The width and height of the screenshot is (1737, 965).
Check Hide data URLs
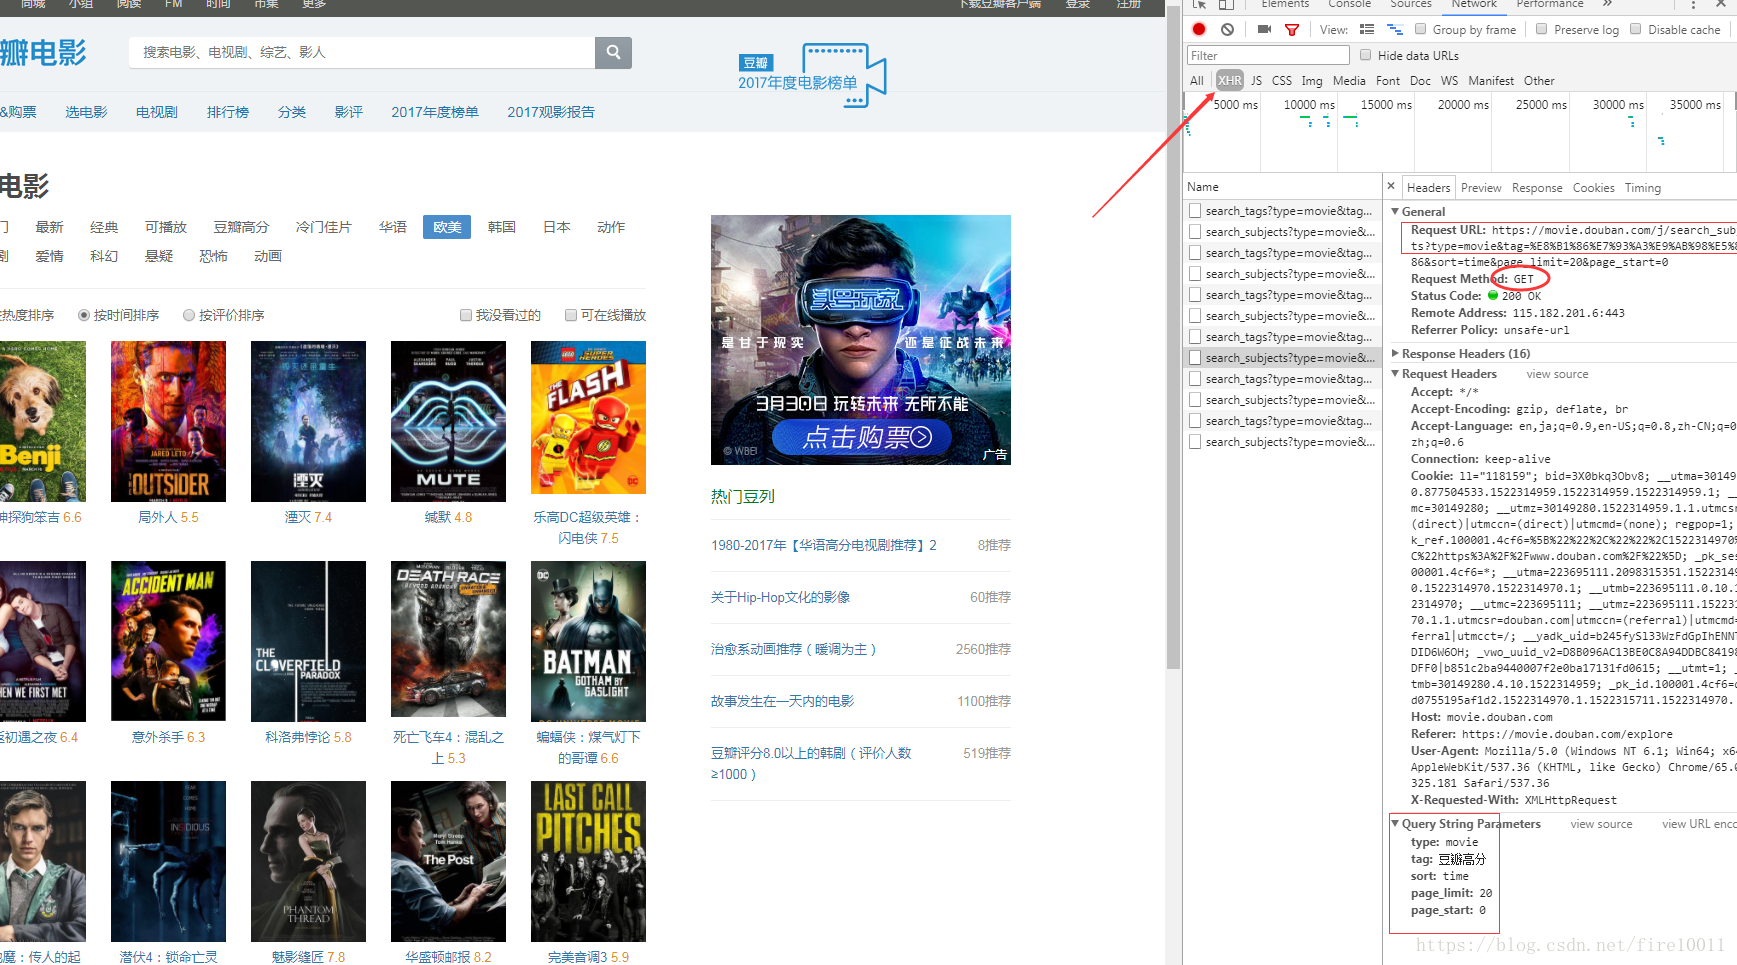(1365, 55)
